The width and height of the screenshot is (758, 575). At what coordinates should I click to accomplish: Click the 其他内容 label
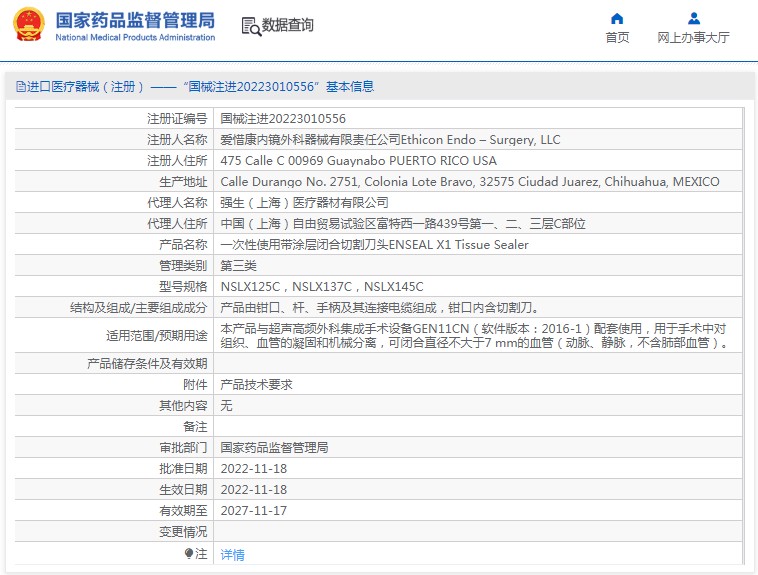point(183,406)
